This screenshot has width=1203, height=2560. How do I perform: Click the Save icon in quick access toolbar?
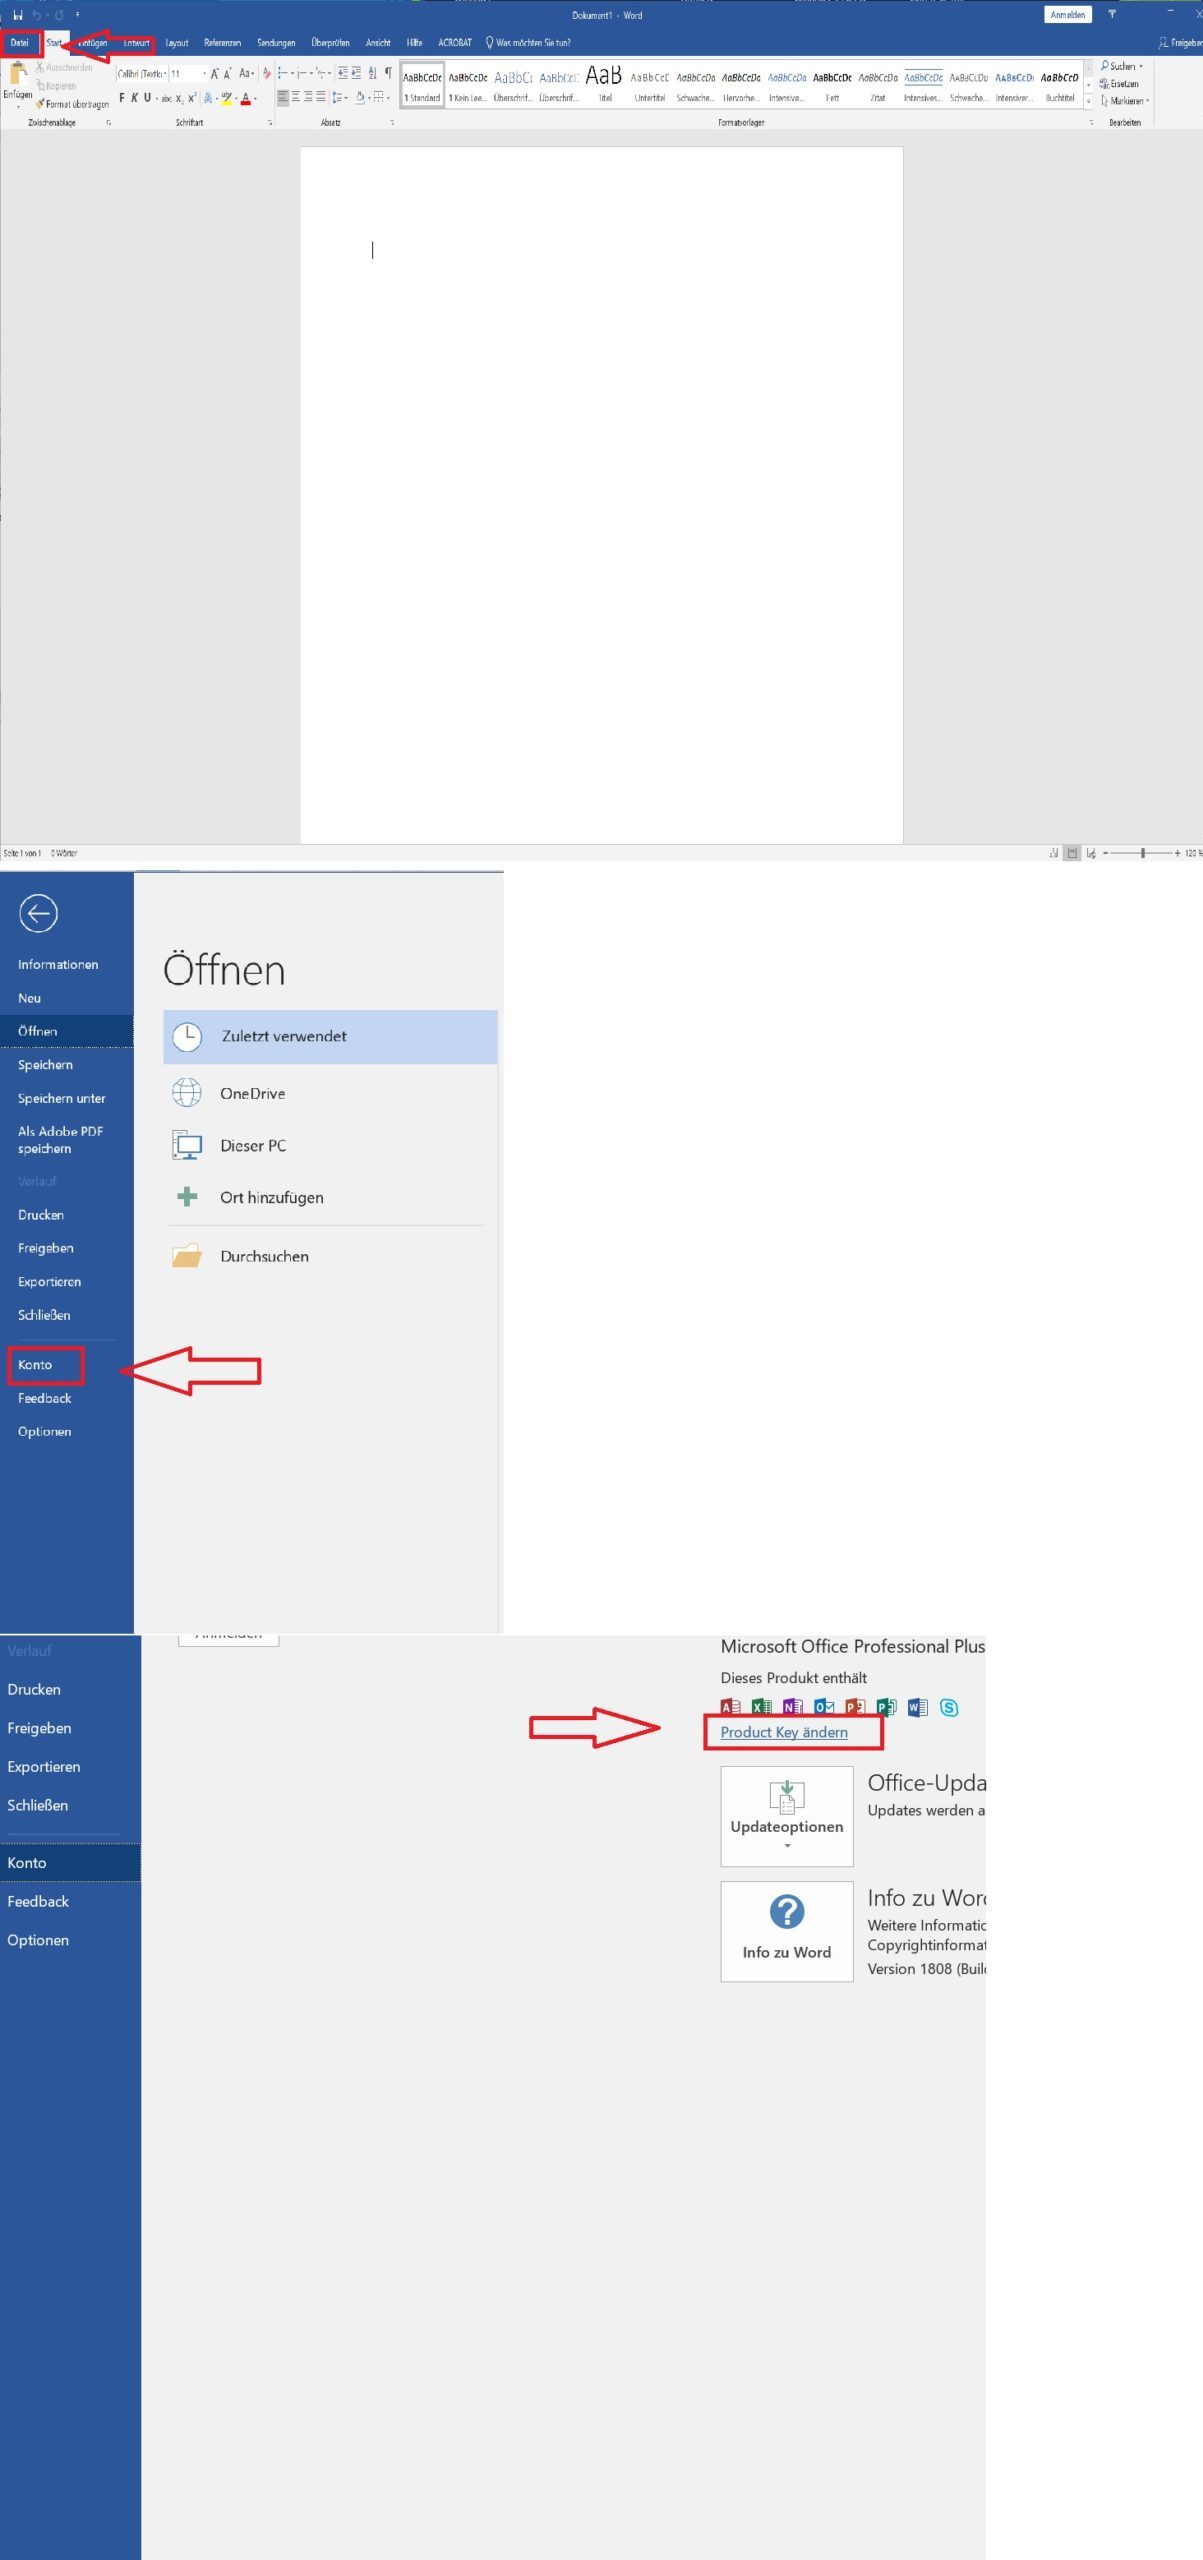(x=18, y=15)
